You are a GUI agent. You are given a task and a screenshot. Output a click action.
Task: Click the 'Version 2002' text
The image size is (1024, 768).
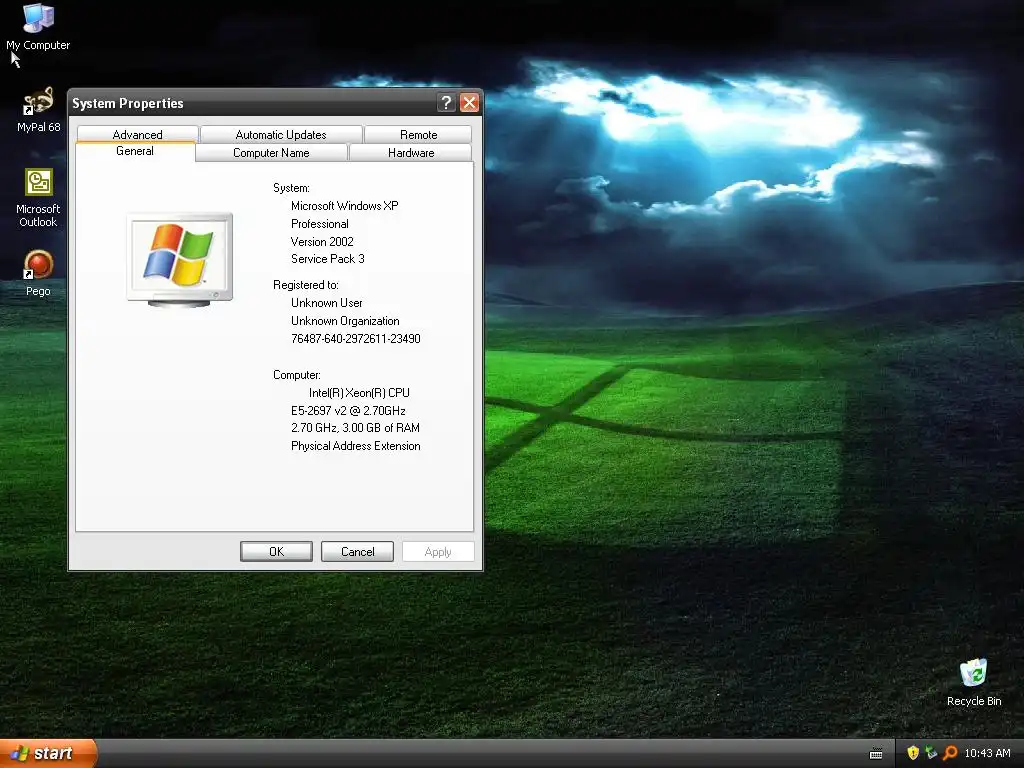pyautogui.click(x=322, y=242)
